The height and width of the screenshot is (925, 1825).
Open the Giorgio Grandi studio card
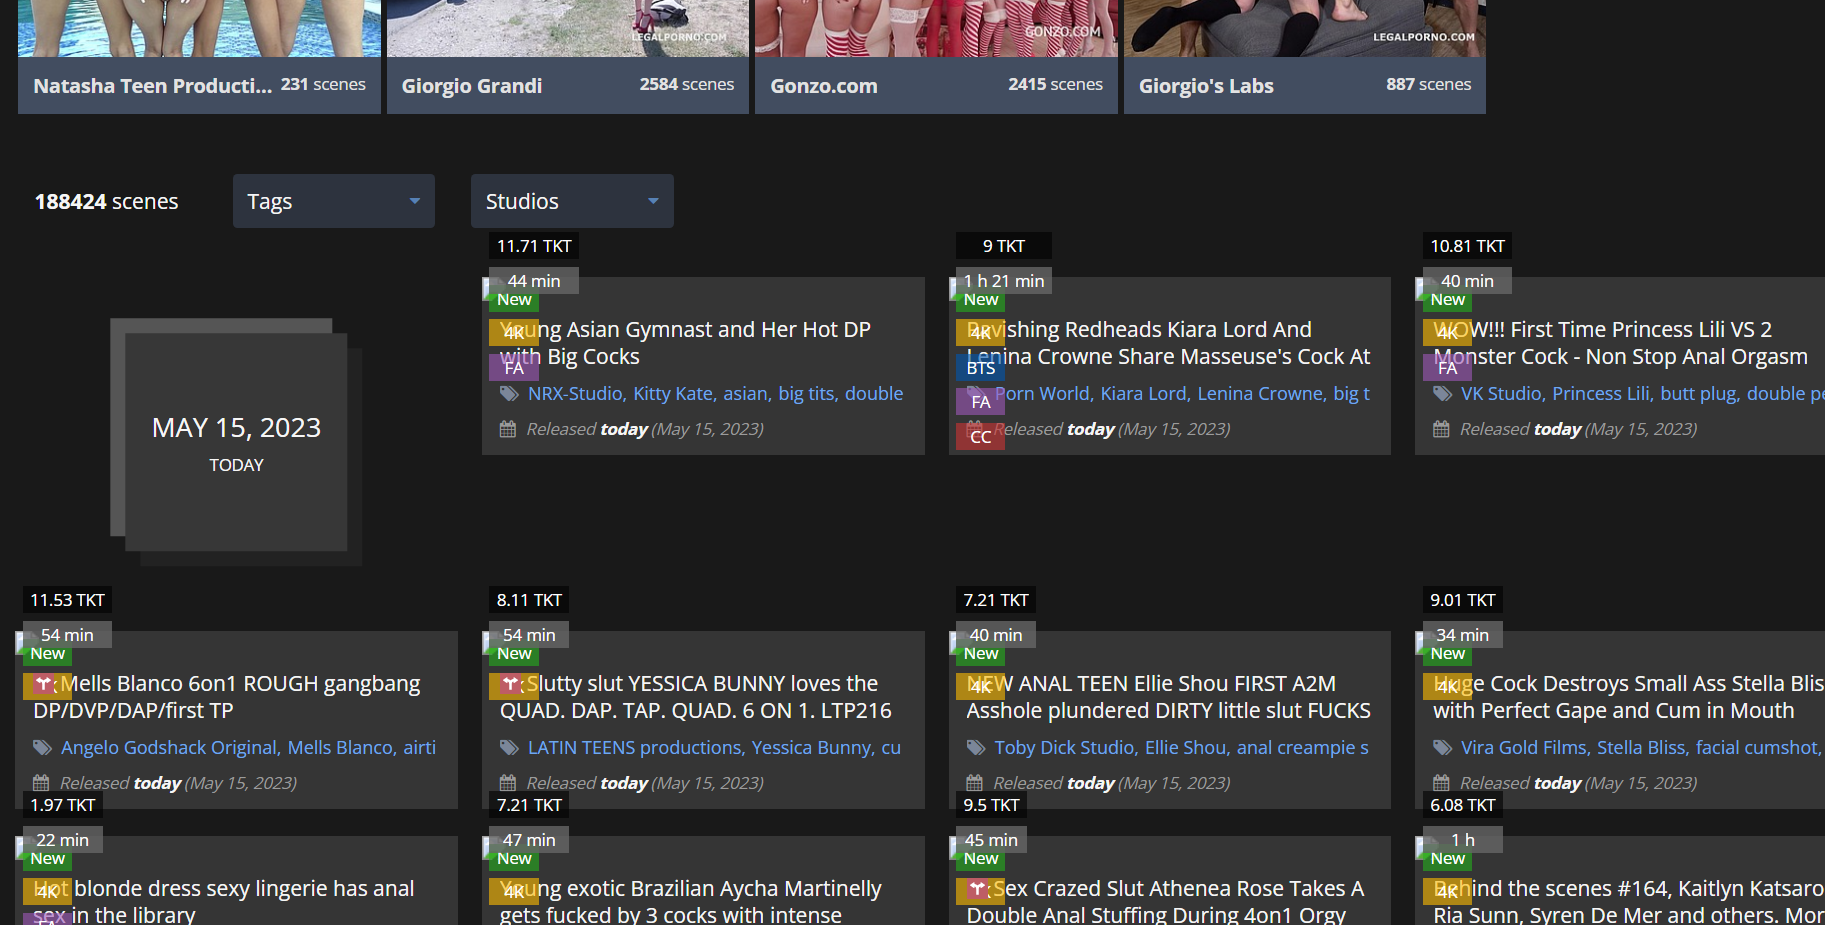[x=567, y=85]
